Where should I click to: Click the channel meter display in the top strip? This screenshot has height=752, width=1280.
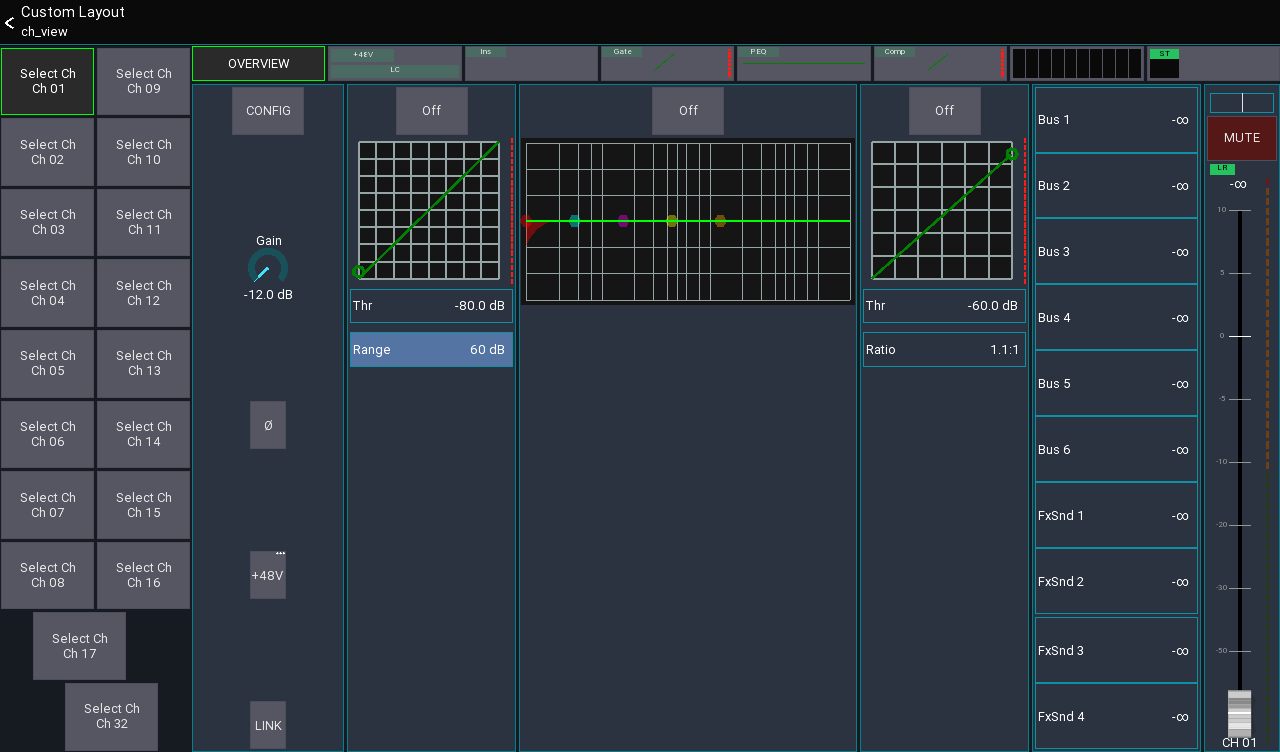1077,63
